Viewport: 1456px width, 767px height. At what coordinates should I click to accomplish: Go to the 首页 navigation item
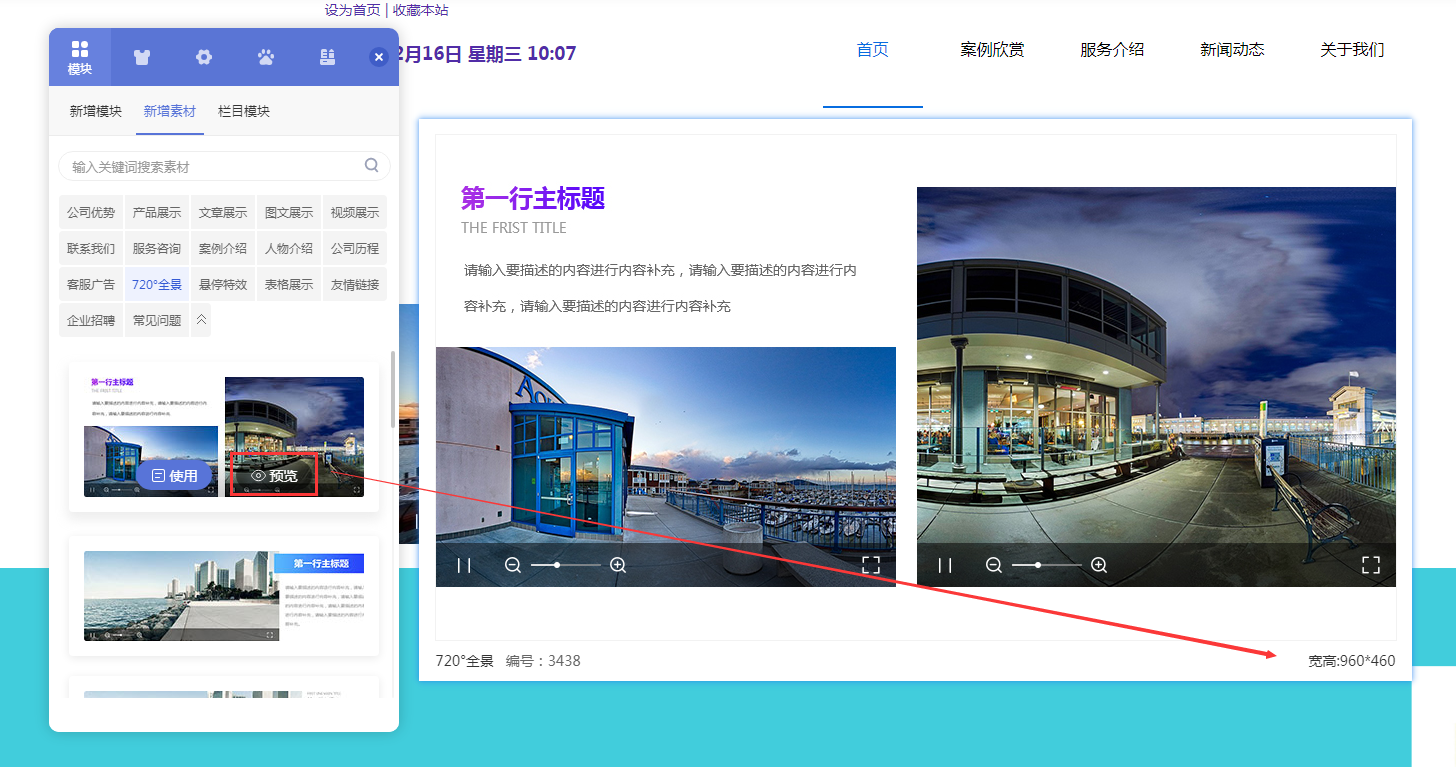pos(873,50)
